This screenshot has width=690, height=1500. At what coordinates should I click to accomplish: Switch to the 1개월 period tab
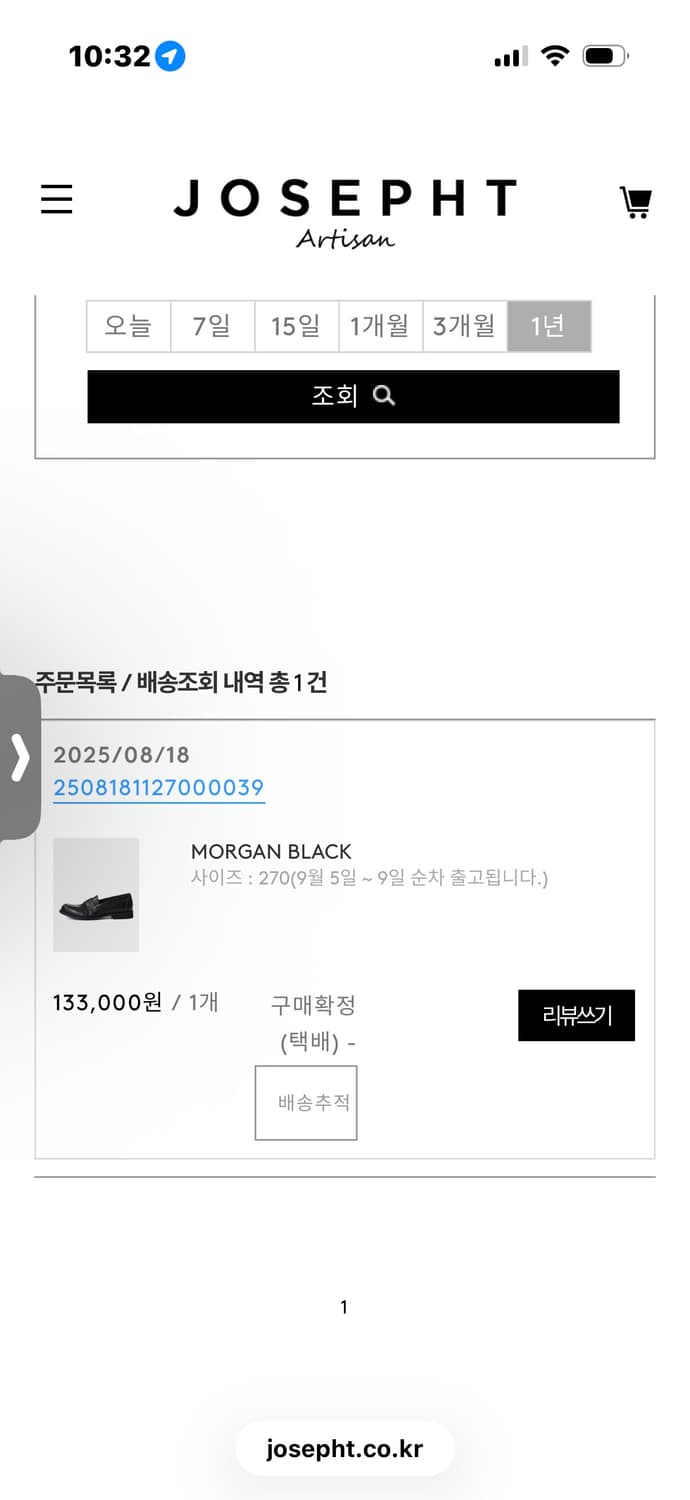(380, 326)
